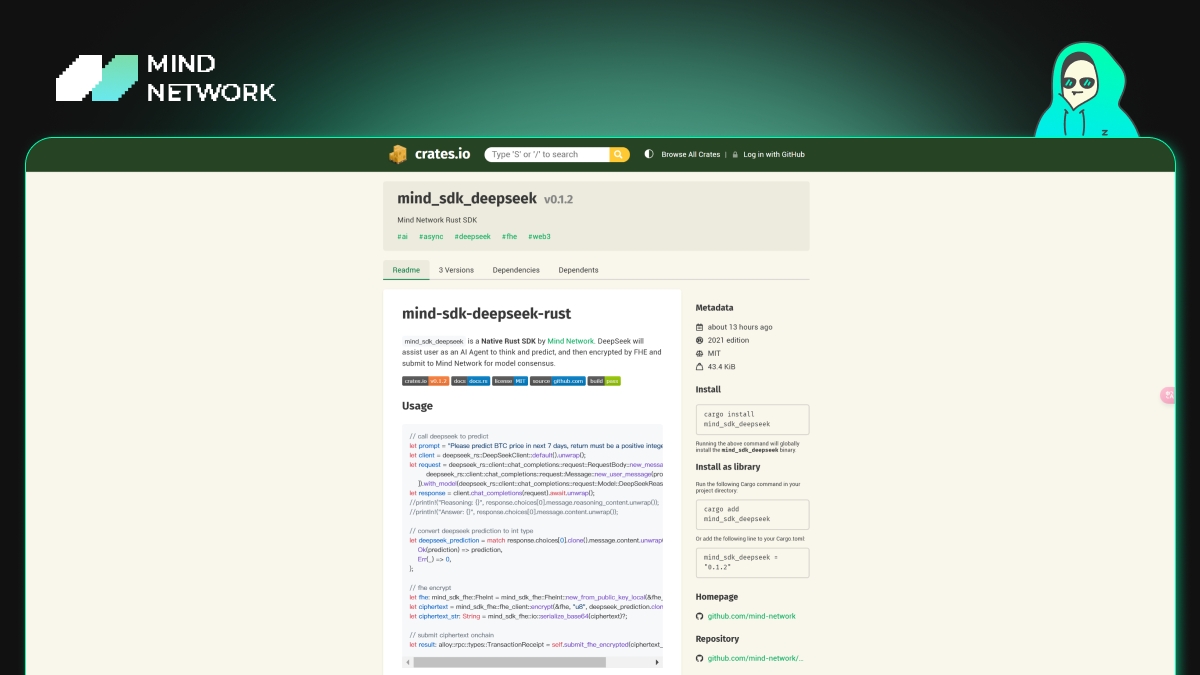Click the #async keyword tag

coord(431,237)
